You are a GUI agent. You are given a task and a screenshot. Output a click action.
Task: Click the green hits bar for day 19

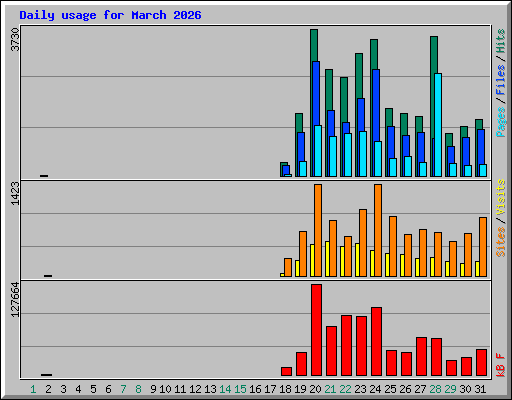pyautogui.click(x=299, y=122)
